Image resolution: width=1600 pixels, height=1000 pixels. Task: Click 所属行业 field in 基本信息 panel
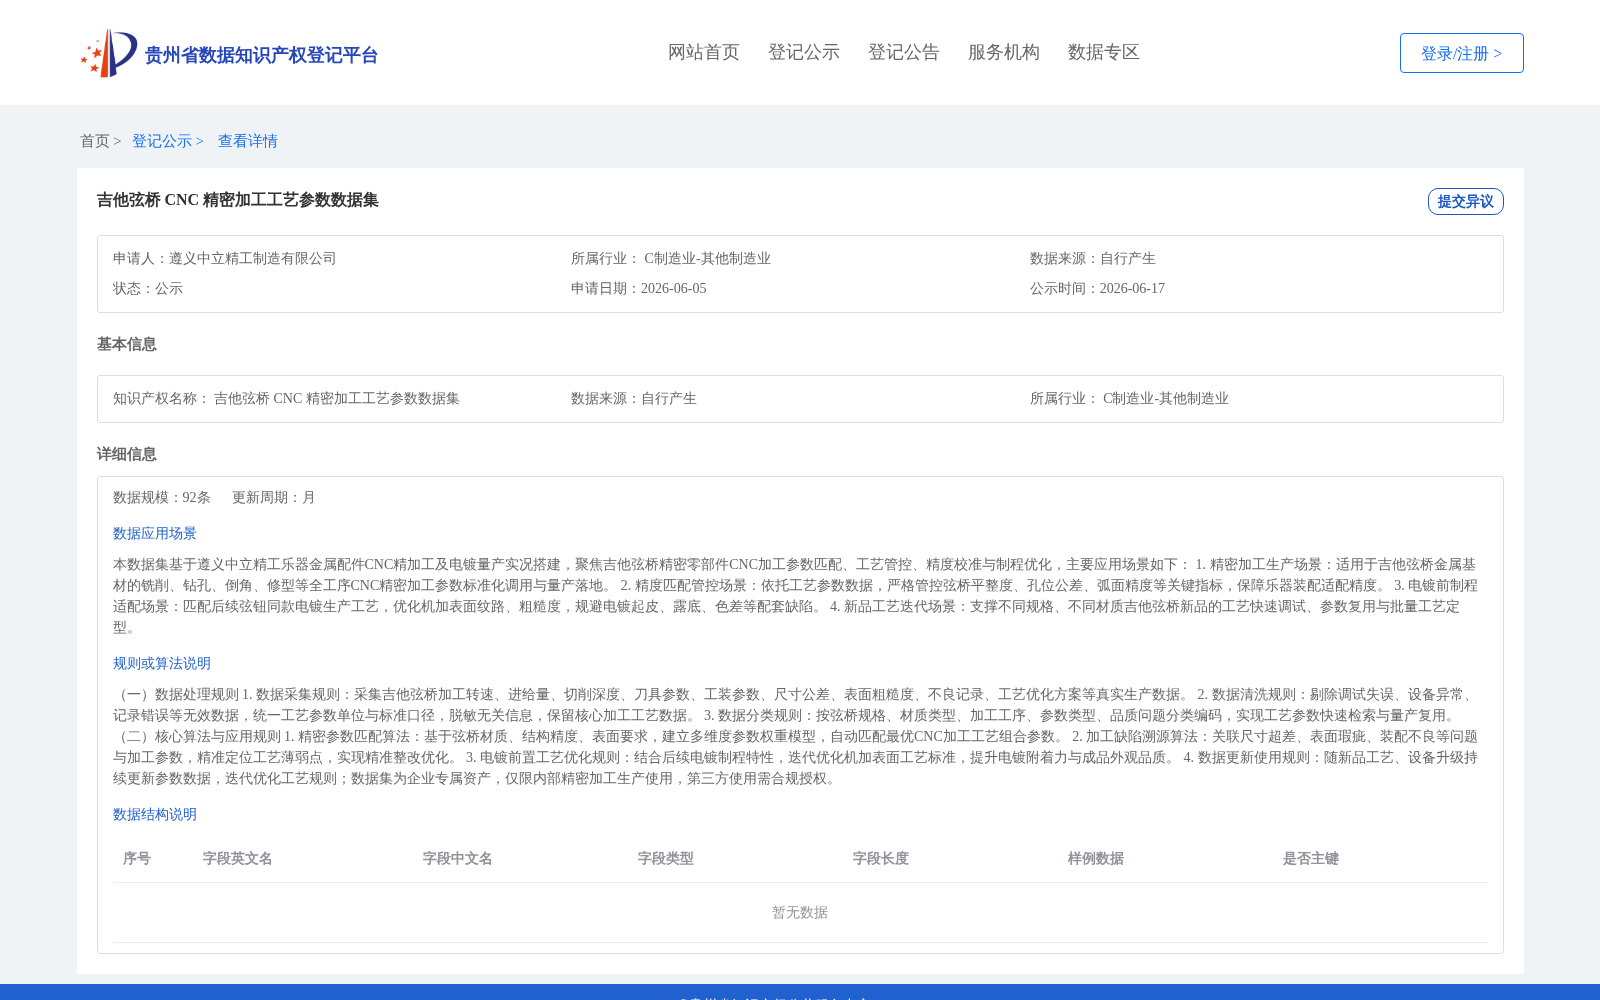coord(1130,398)
